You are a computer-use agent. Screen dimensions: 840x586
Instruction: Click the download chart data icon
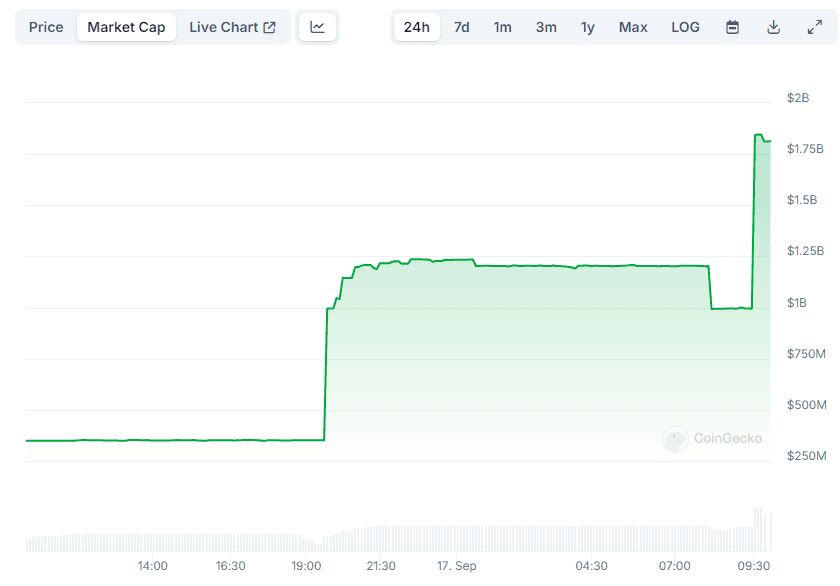coord(773,27)
